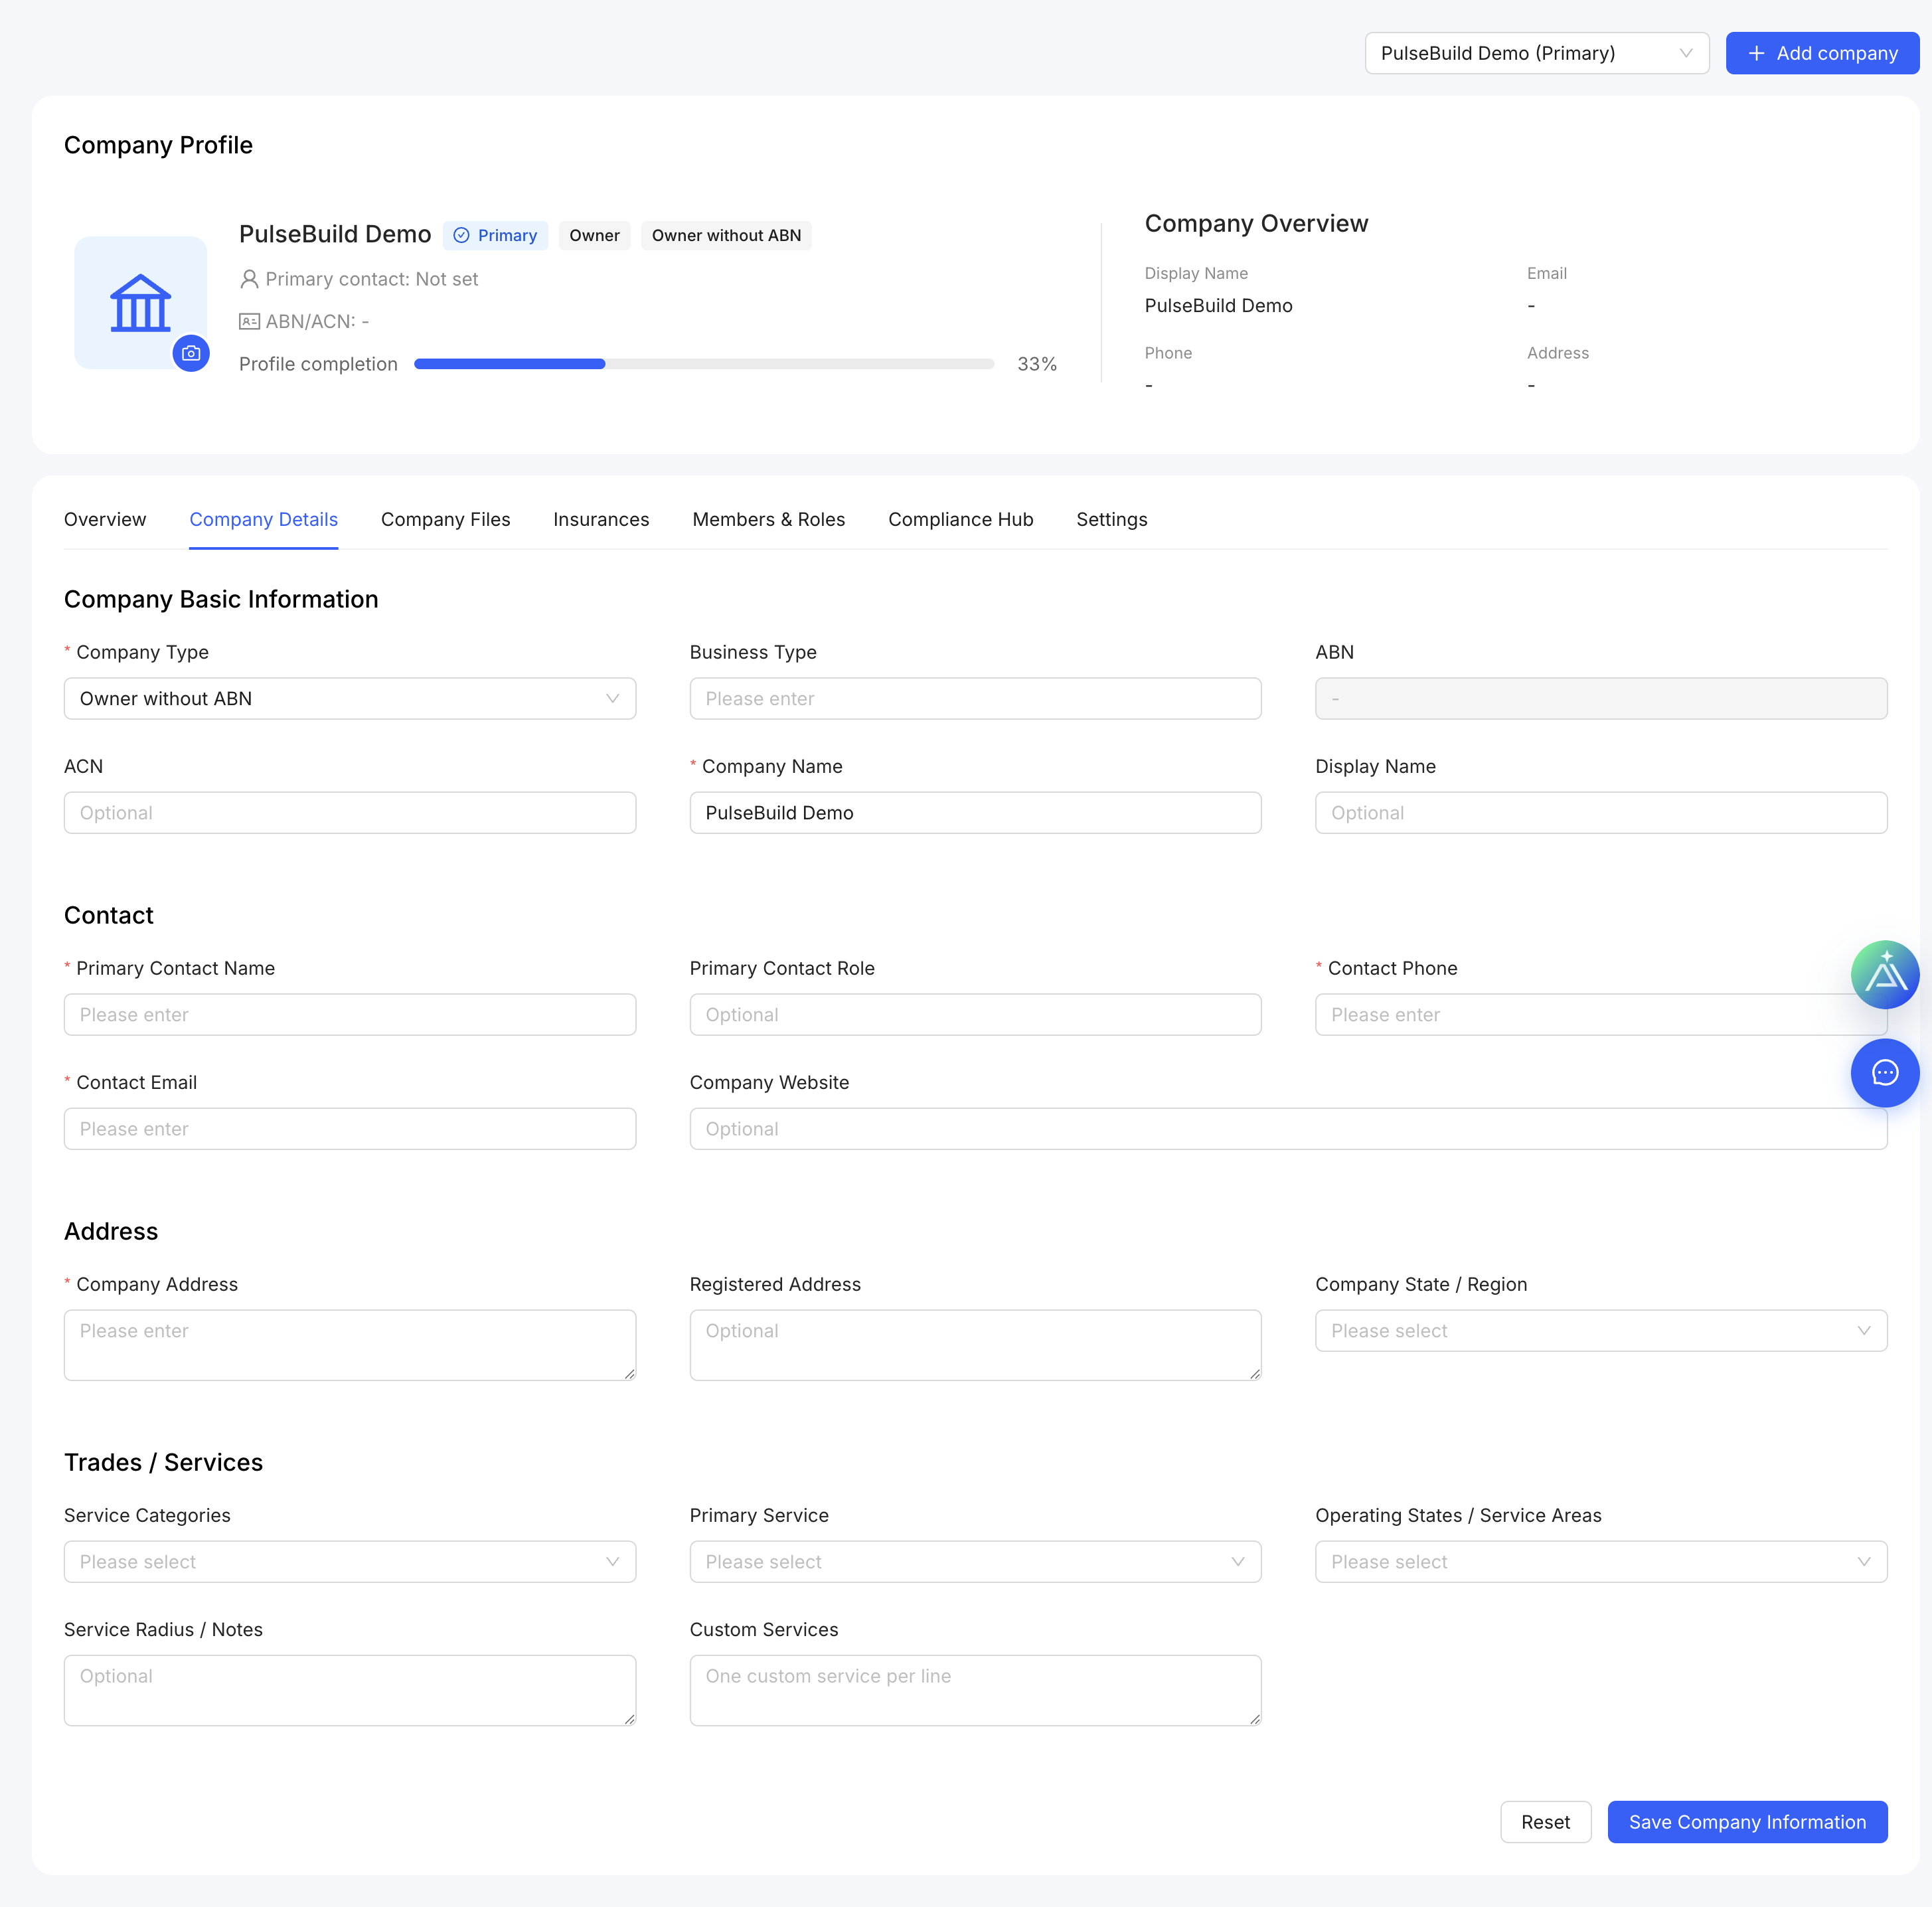The image size is (1932, 1907).
Task: Click the disabled ABN field
Action: coord(1602,699)
